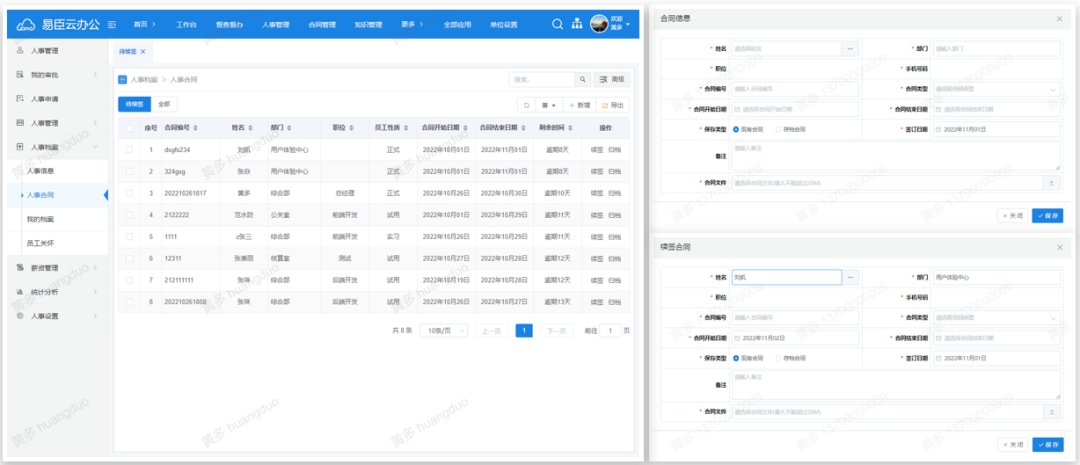Click 高级 advanced search button

pos(612,79)
